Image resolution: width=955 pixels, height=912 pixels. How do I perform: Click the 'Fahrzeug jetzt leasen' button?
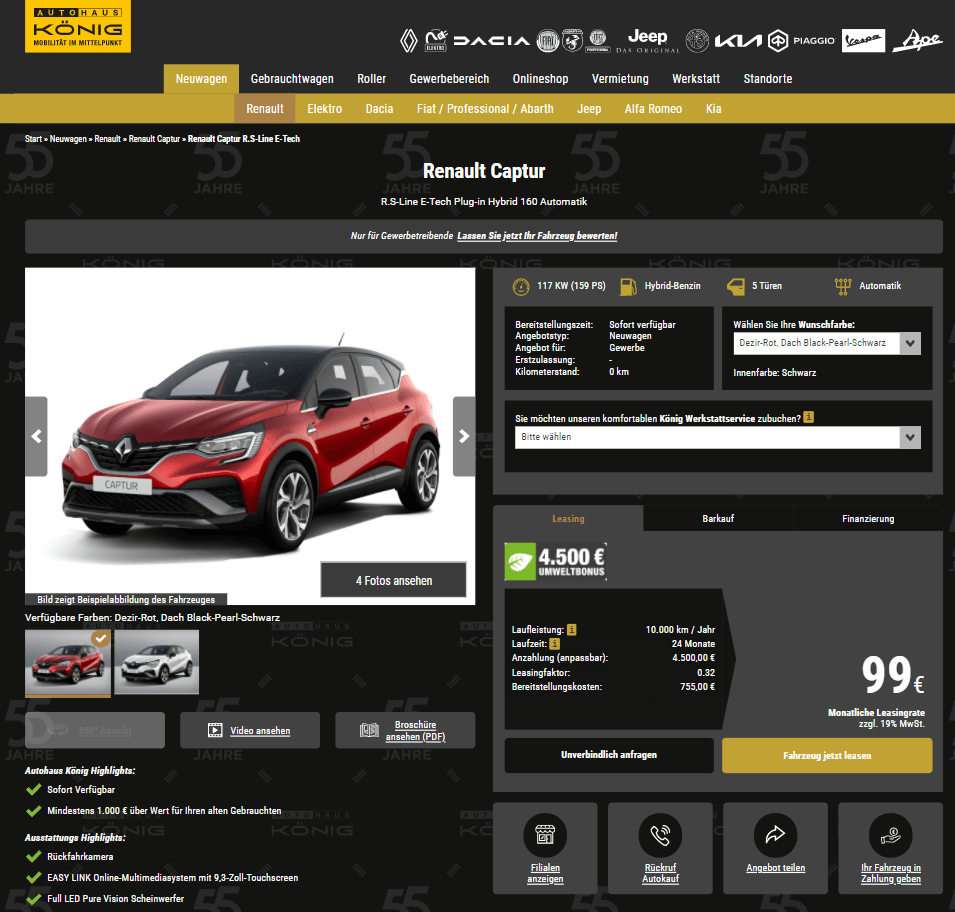pyautogui.click(x=827, y=755)
